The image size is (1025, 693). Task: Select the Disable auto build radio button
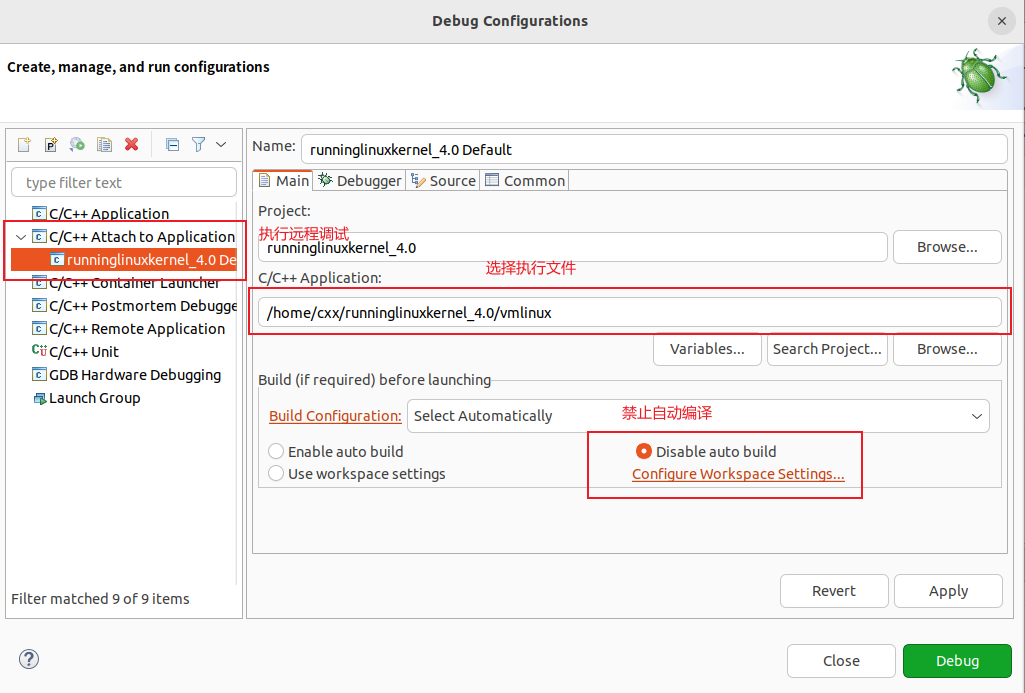pos(644,452)
